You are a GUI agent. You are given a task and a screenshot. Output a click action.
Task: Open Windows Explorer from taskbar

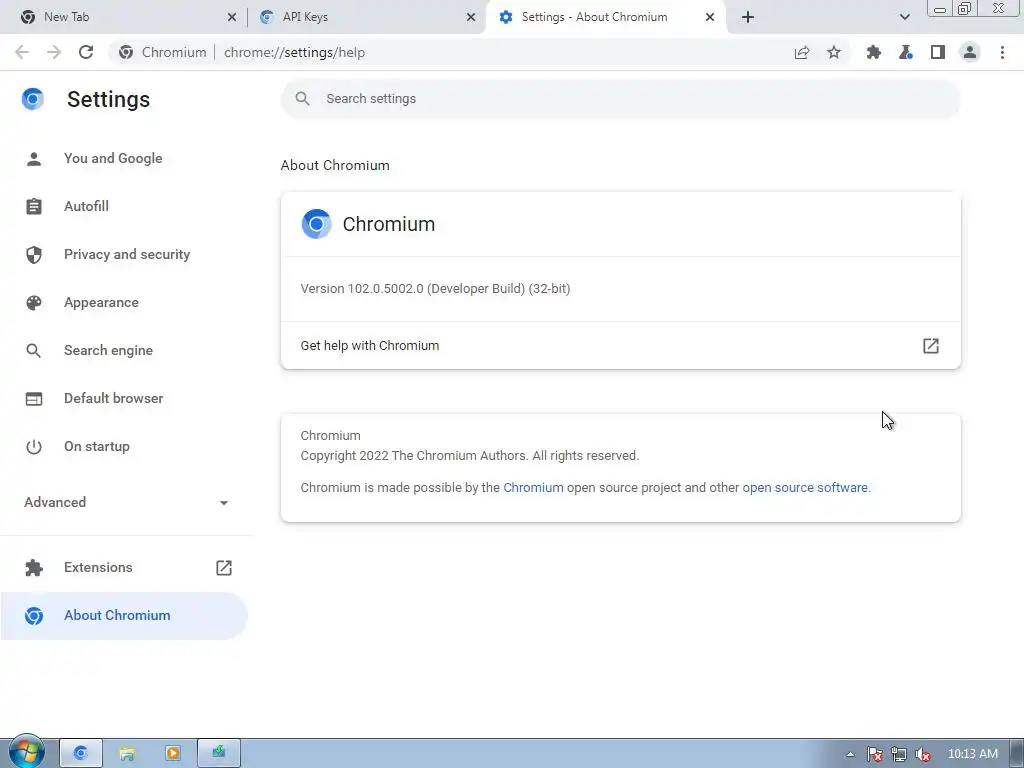127,754
